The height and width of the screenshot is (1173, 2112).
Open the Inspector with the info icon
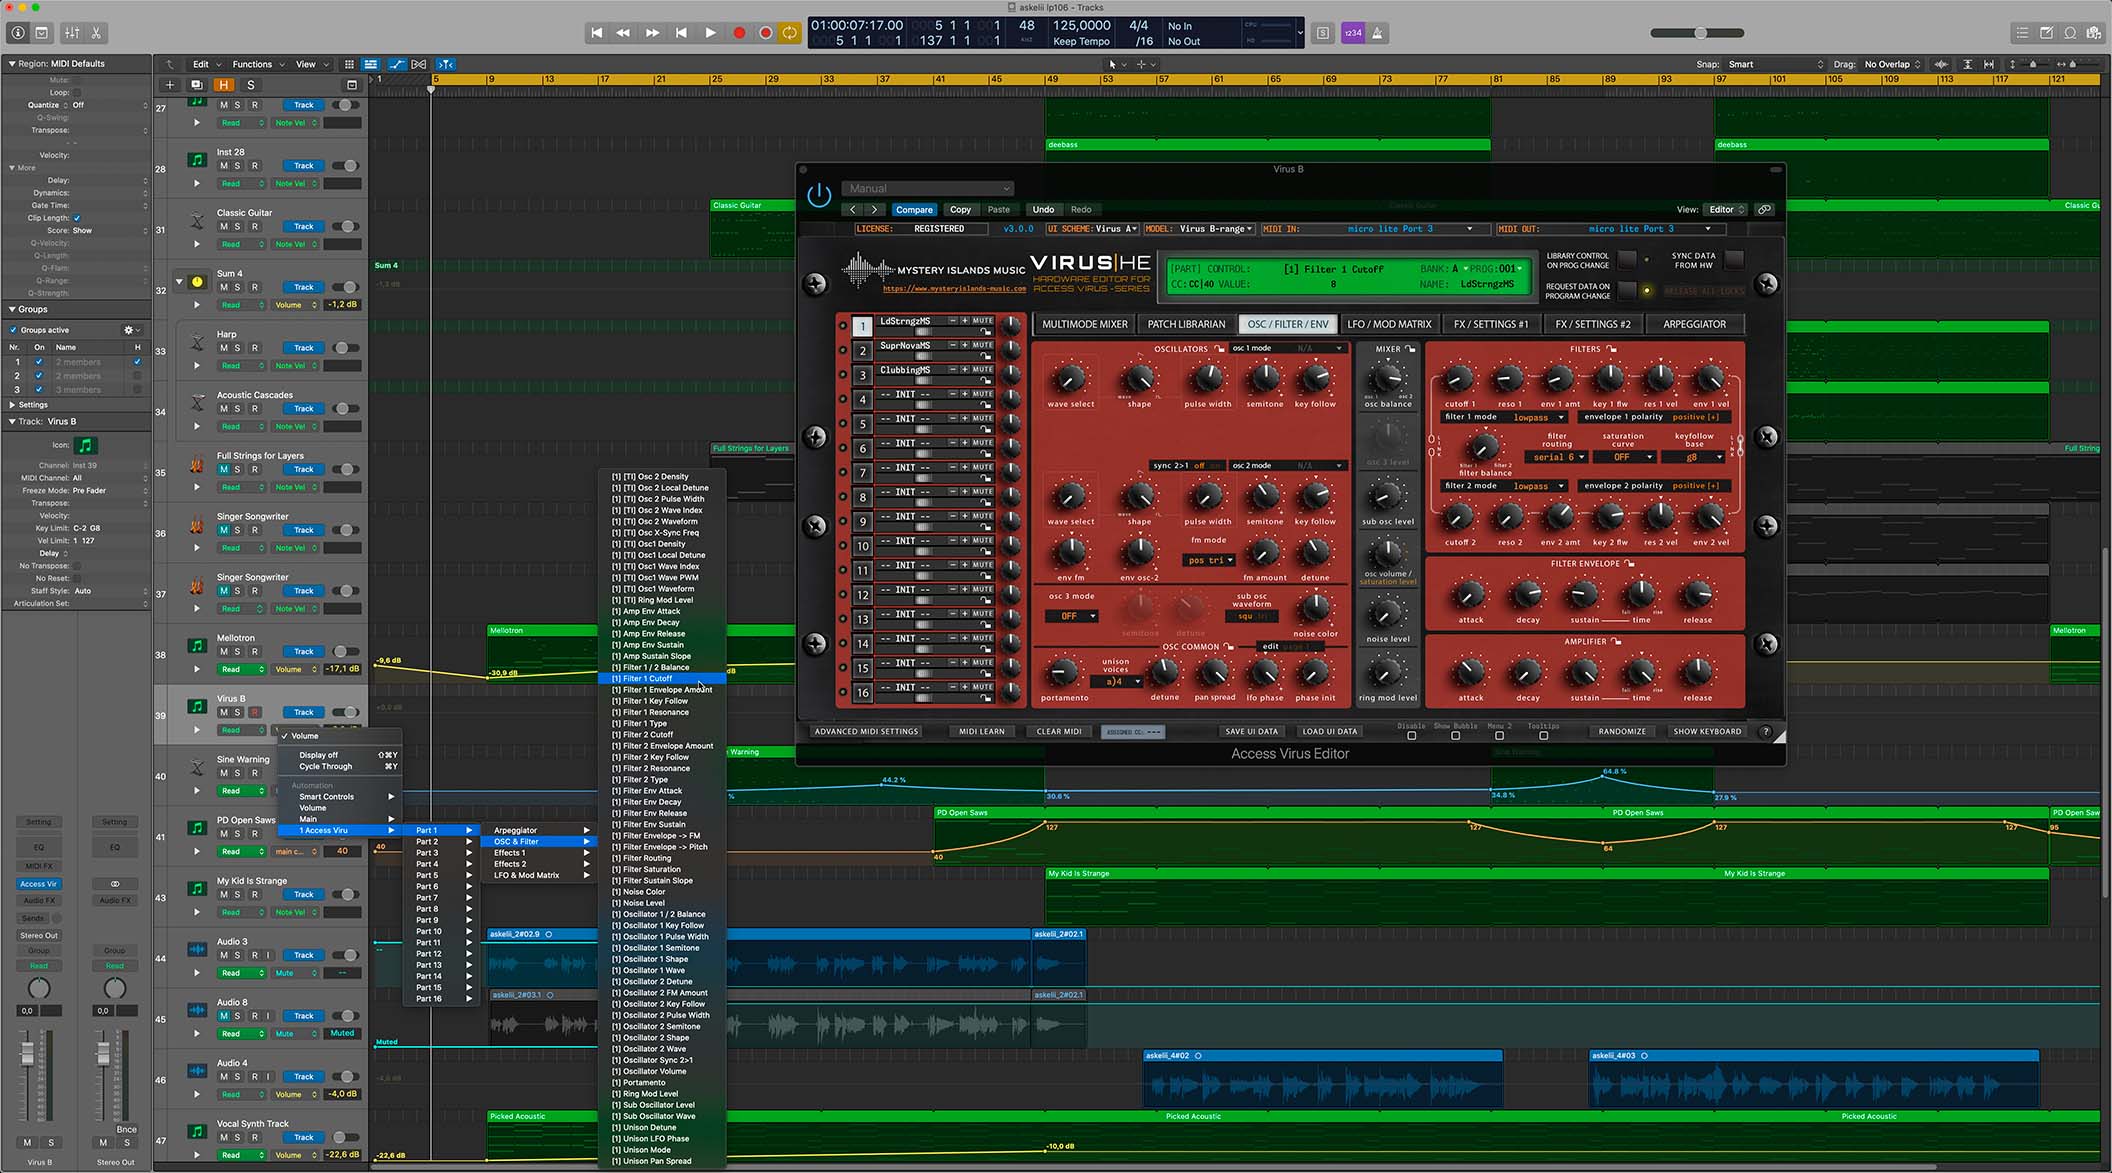click(x=17, y=33)
